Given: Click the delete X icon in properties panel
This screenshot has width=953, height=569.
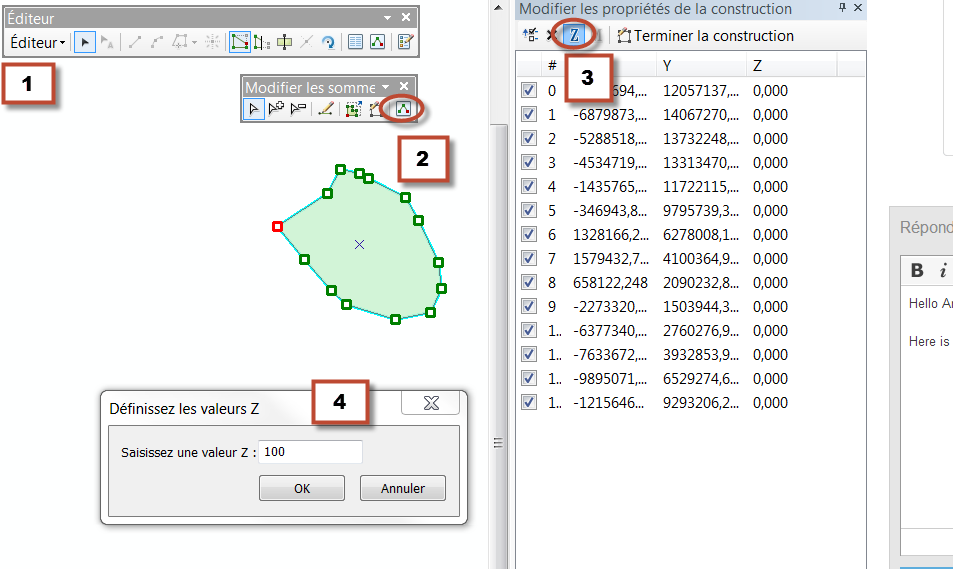Looking at the screenshot, I should pyautogui.click(x=551, y=35).
